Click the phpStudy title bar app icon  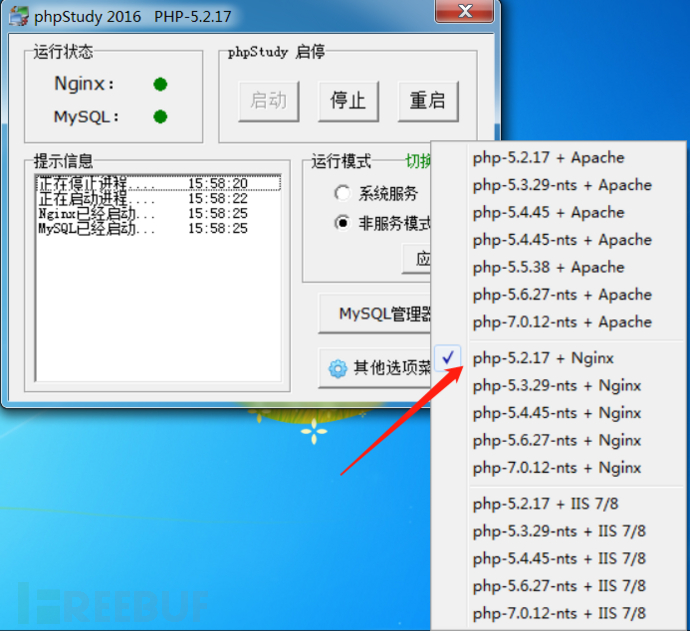(x=18, y=16)
